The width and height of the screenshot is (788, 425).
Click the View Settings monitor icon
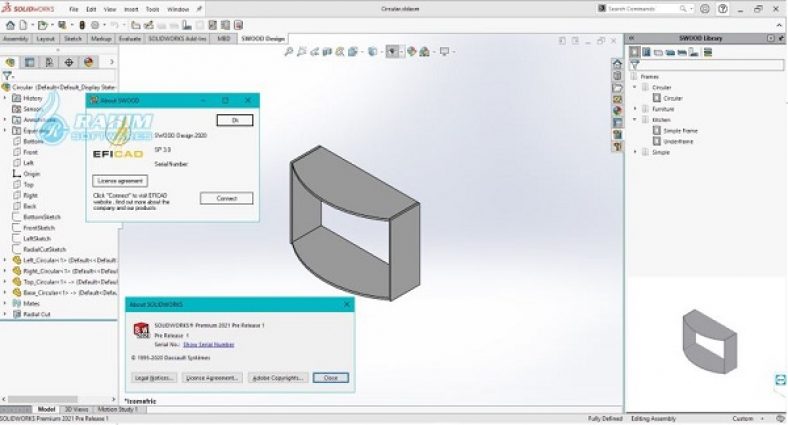444,52
